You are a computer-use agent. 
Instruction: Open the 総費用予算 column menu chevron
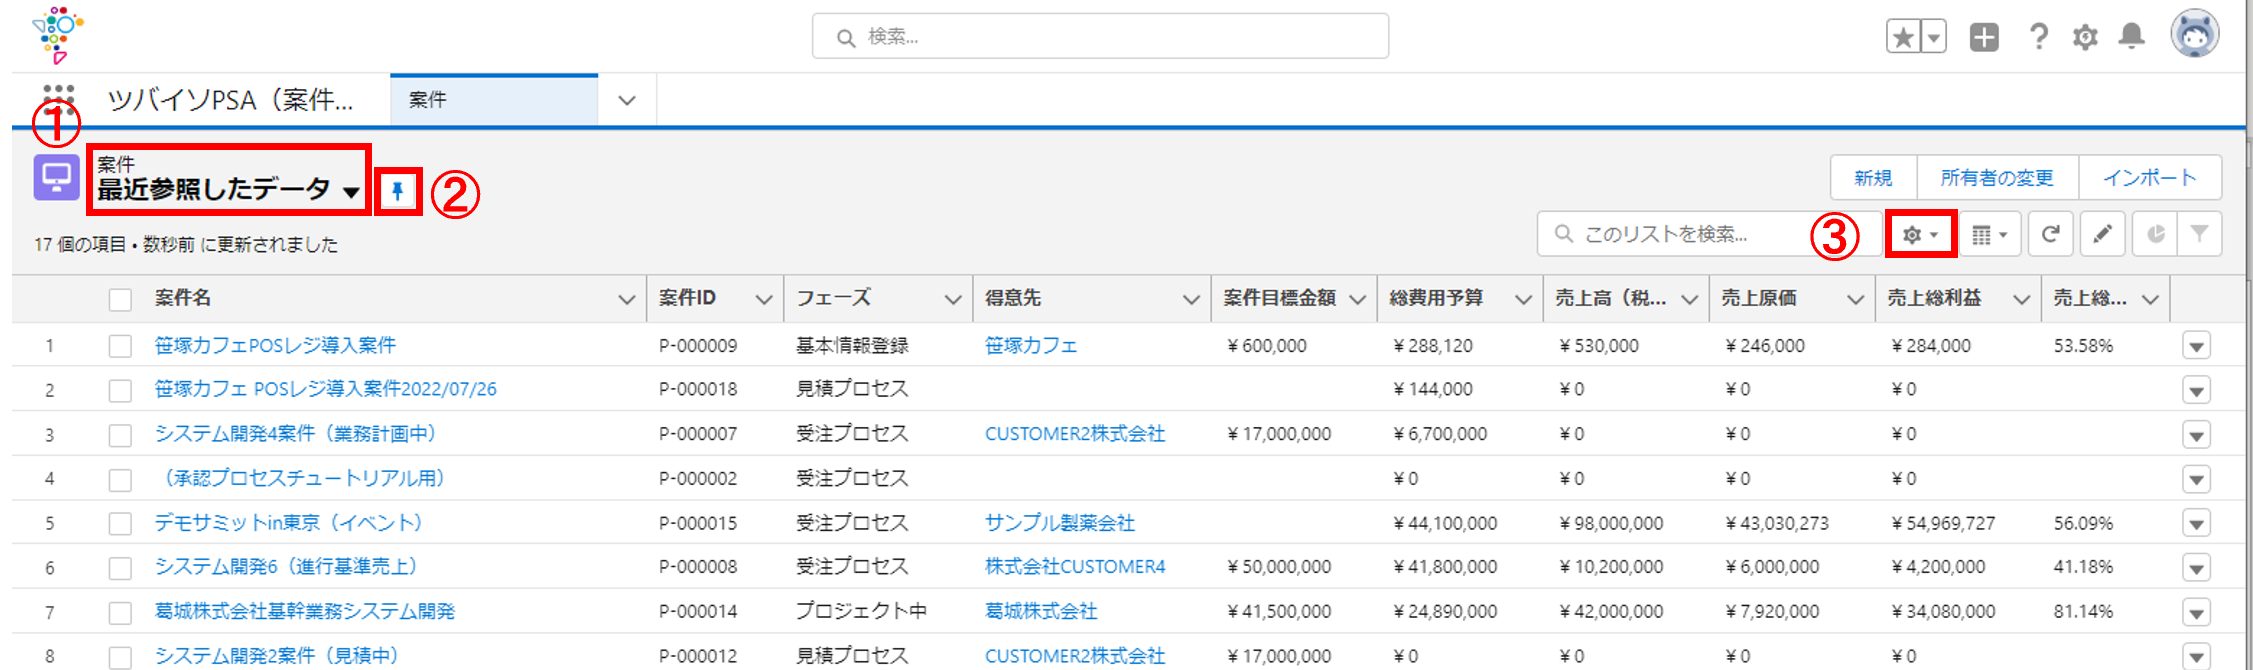tap(1524, 299)
